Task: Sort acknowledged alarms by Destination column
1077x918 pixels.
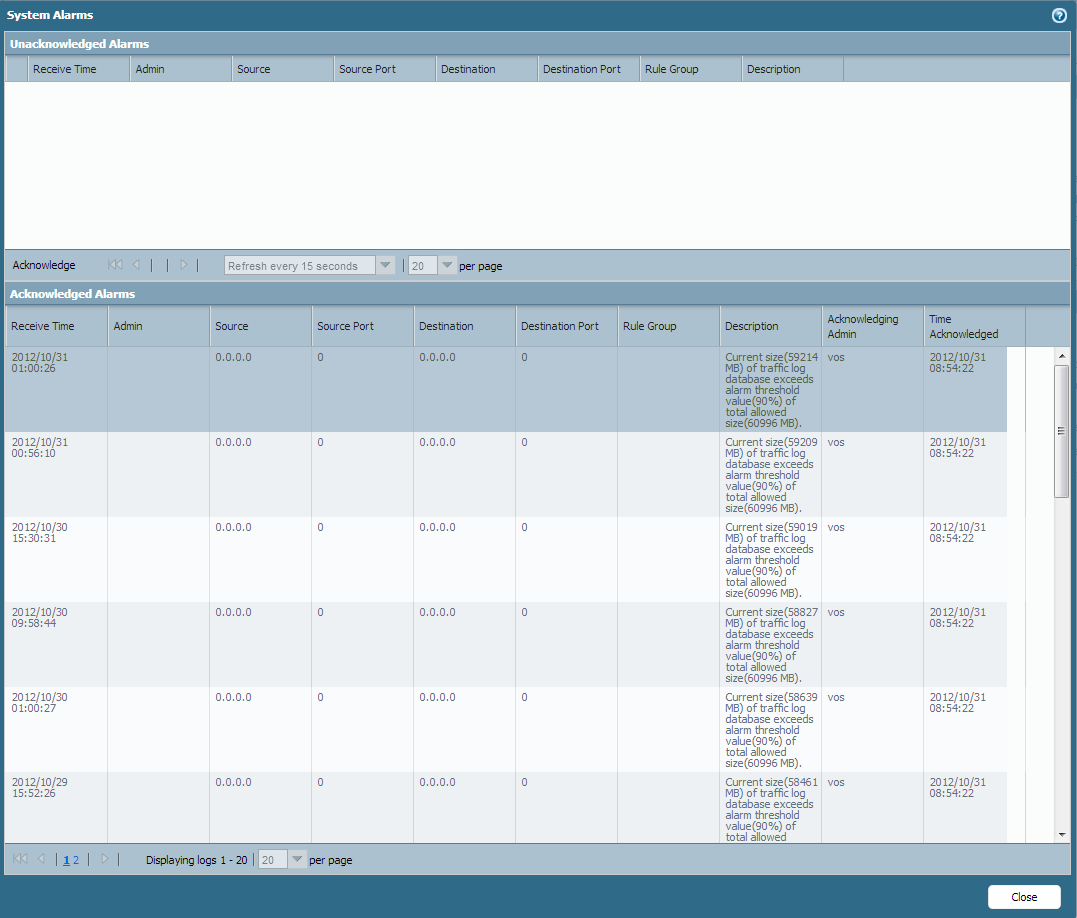Action: coord(464,326)
